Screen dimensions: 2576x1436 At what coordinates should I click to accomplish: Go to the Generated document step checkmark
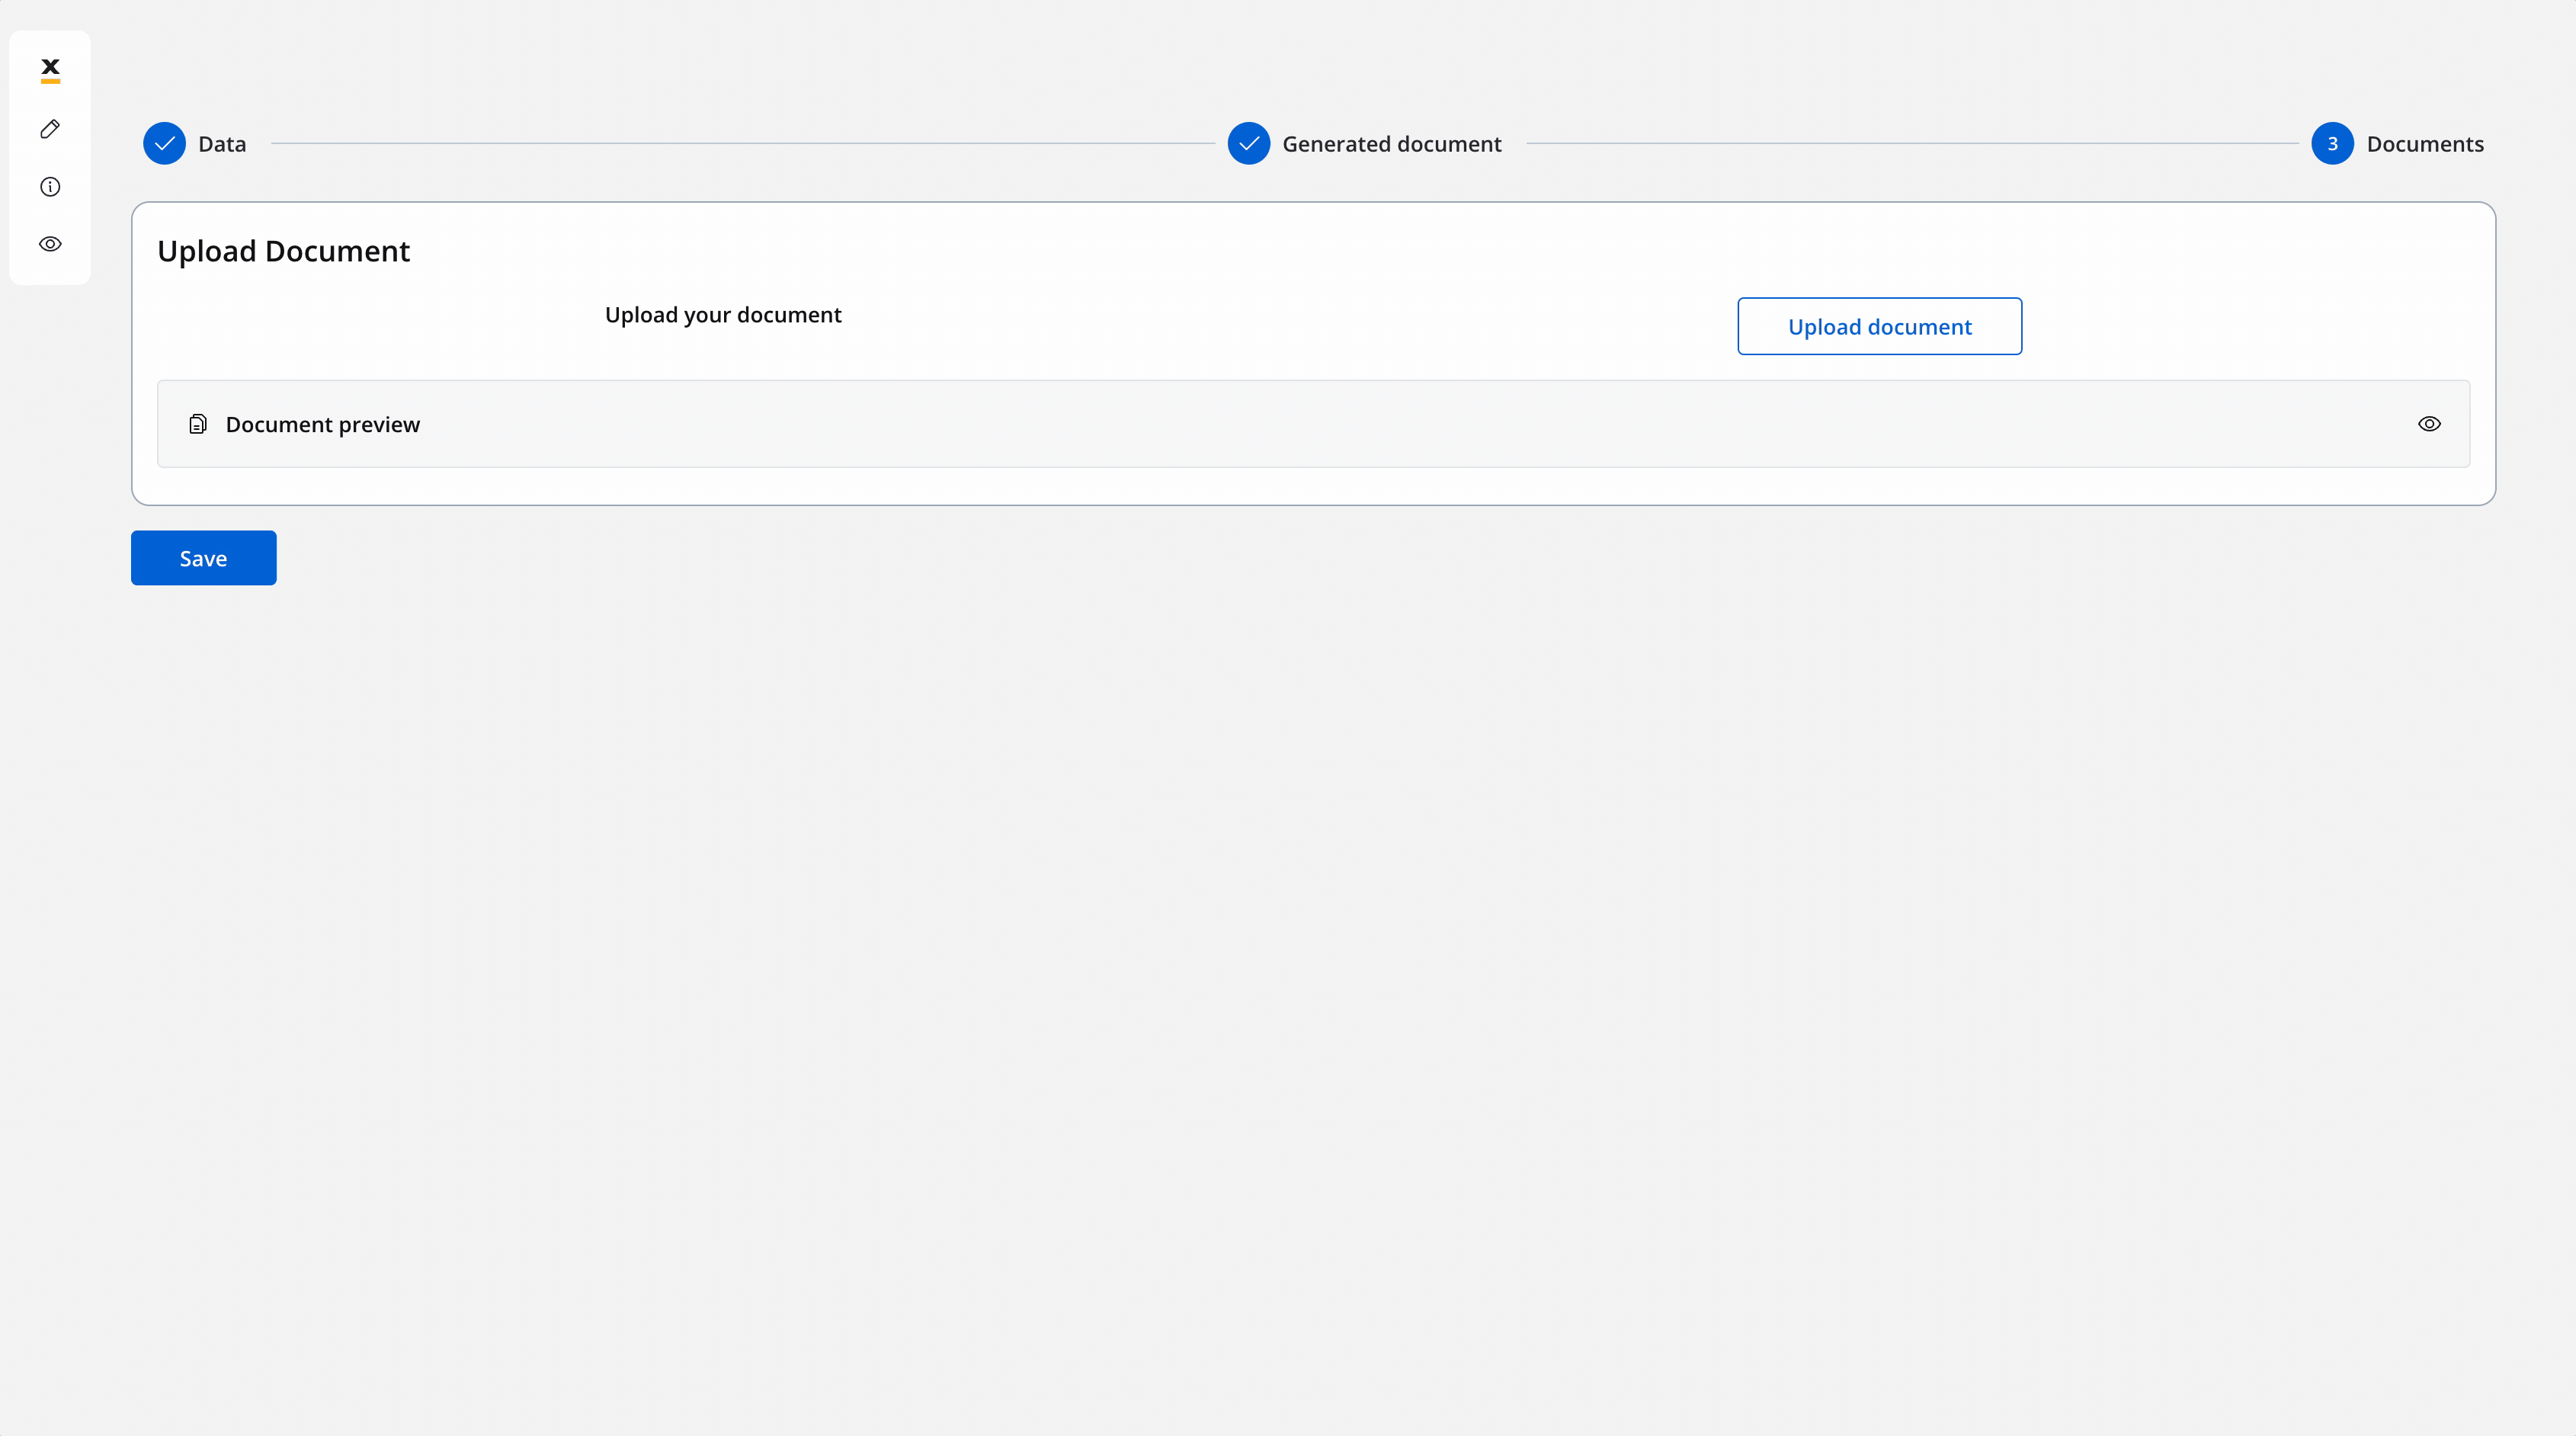coord(1248,143)
